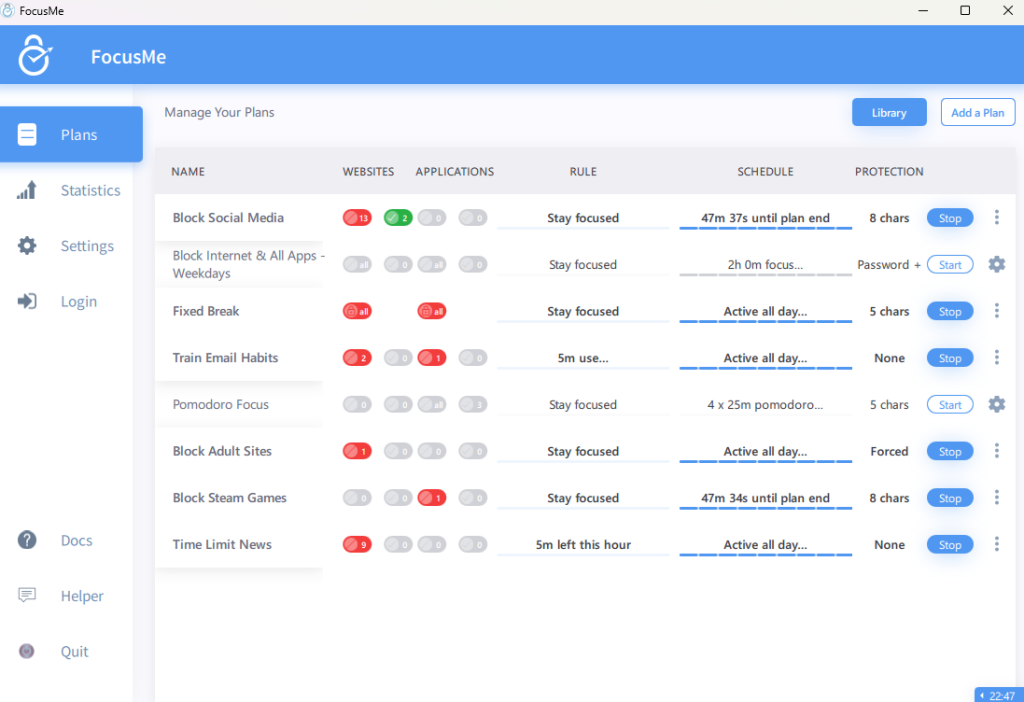Stop the Block Steam Games plan
This screenshot has width=1024, height=702.
[950, 498]
